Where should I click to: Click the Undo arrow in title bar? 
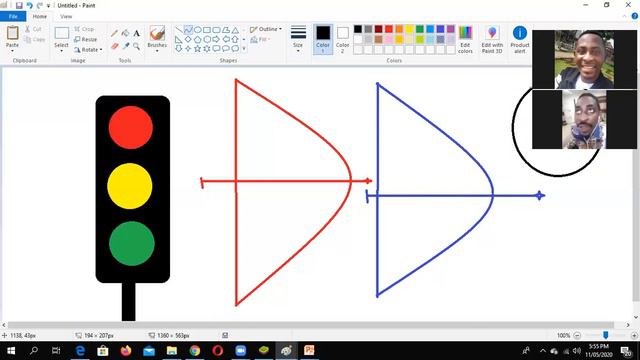click(x=29, y=6)
